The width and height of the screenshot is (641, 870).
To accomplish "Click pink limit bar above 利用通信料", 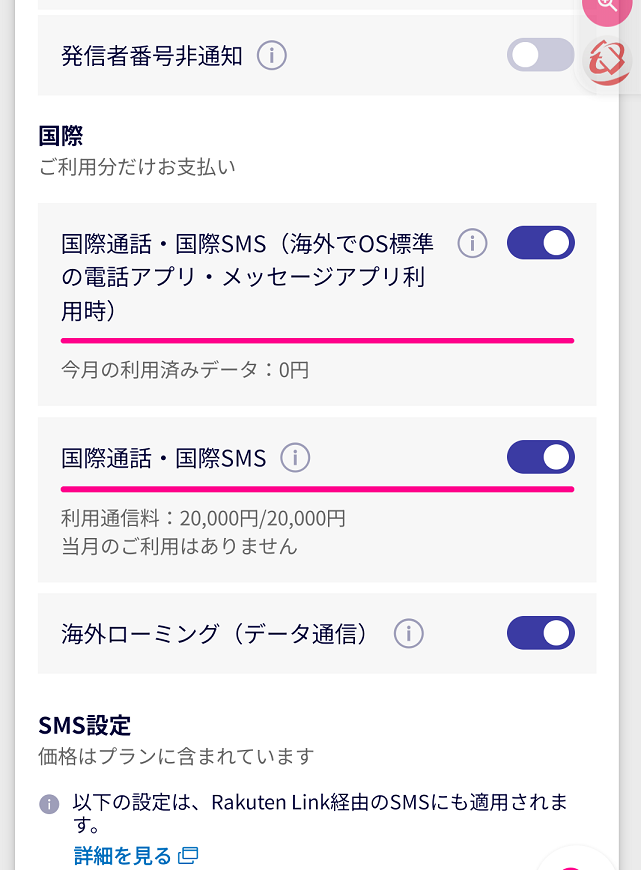I will click(x=317, y=489).
